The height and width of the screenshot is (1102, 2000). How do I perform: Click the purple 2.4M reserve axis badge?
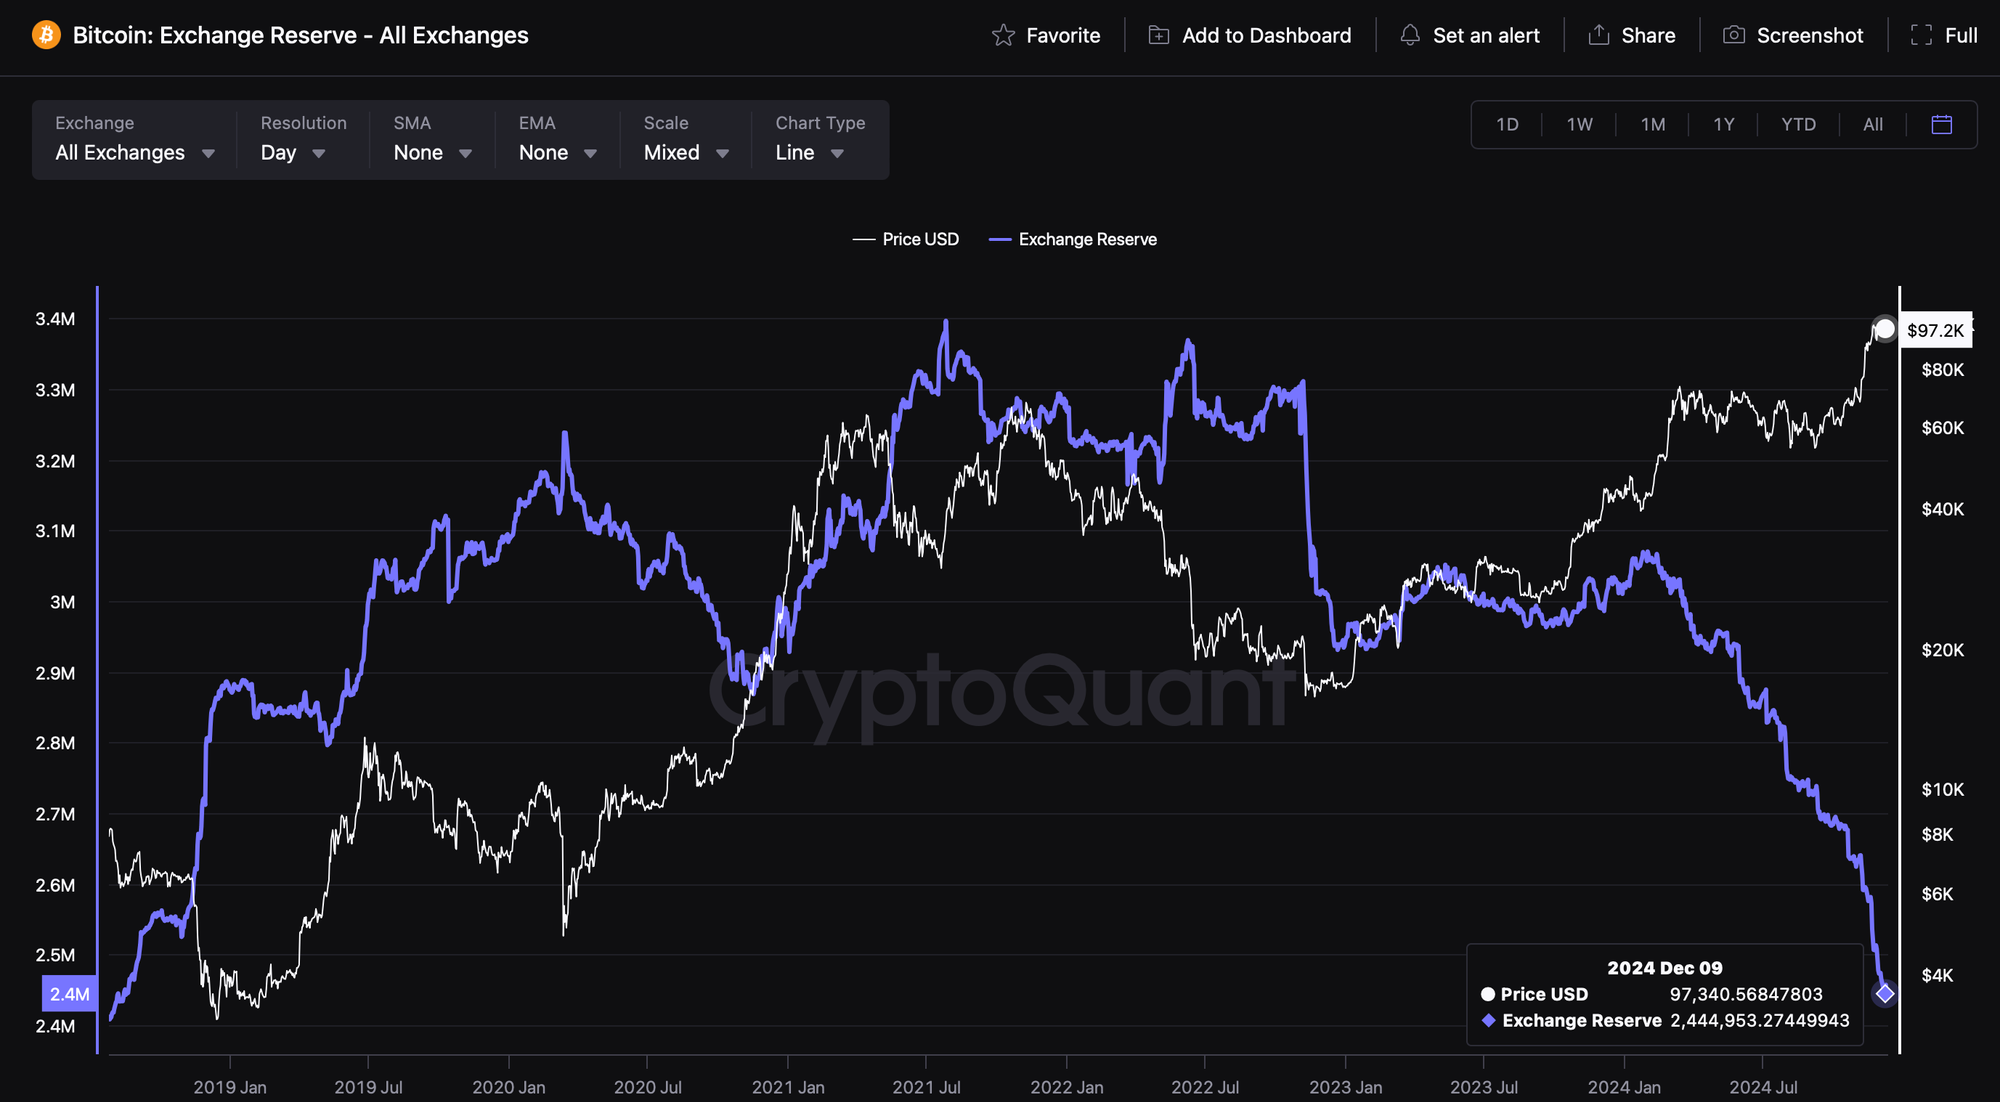(69, 994)
